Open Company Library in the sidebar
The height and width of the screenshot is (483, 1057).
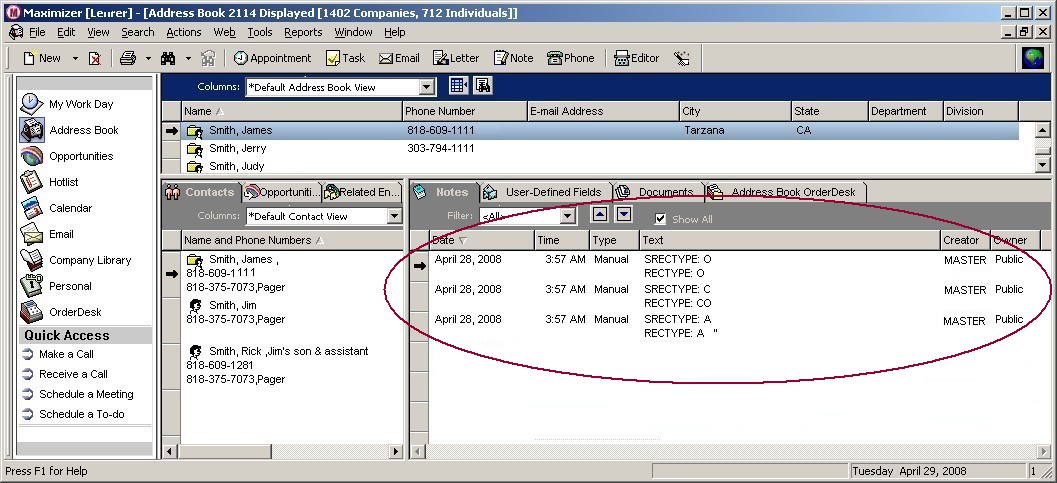click(x=76, y=260)
